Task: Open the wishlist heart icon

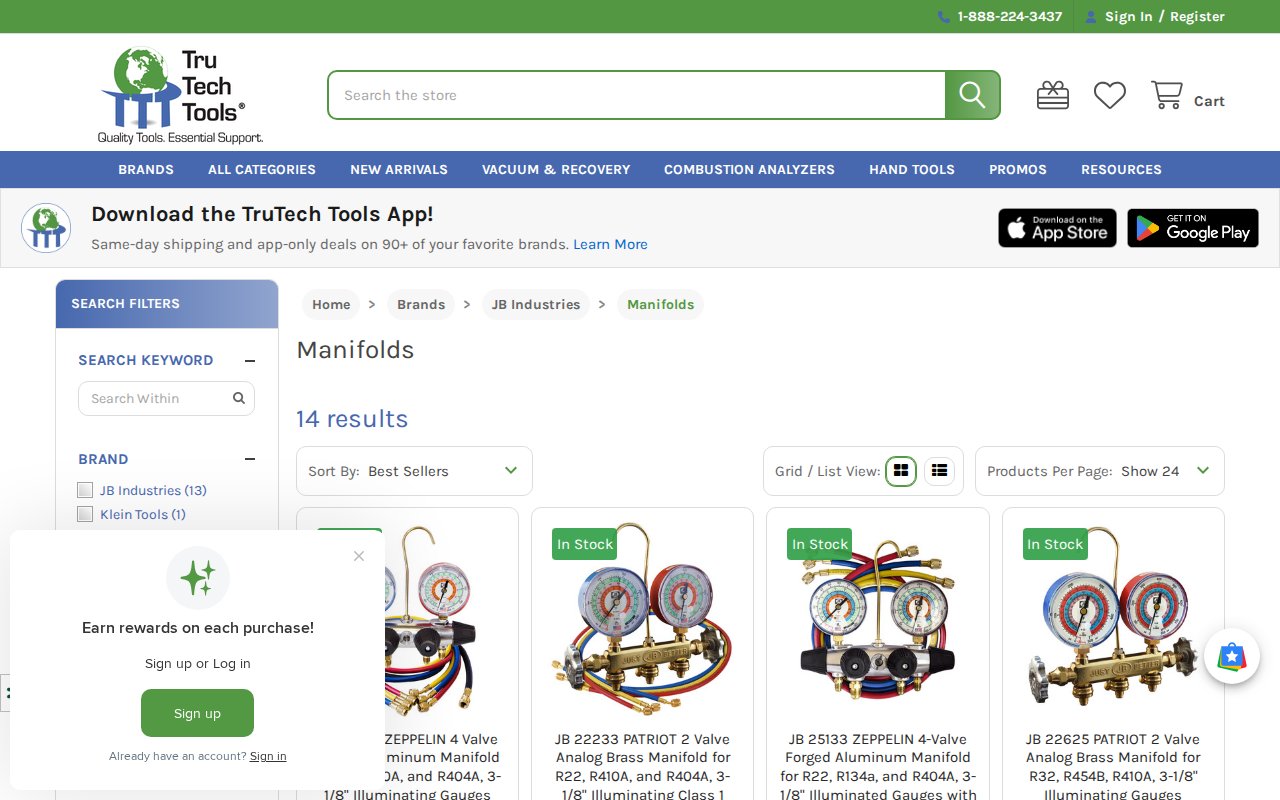Action: point(1109,96)
